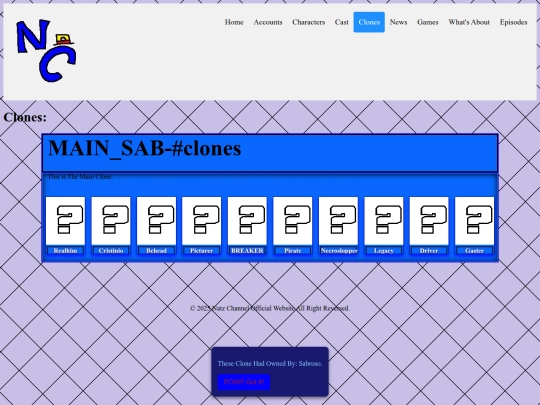Click the BREAKER name label

click(x=247, y=251)
